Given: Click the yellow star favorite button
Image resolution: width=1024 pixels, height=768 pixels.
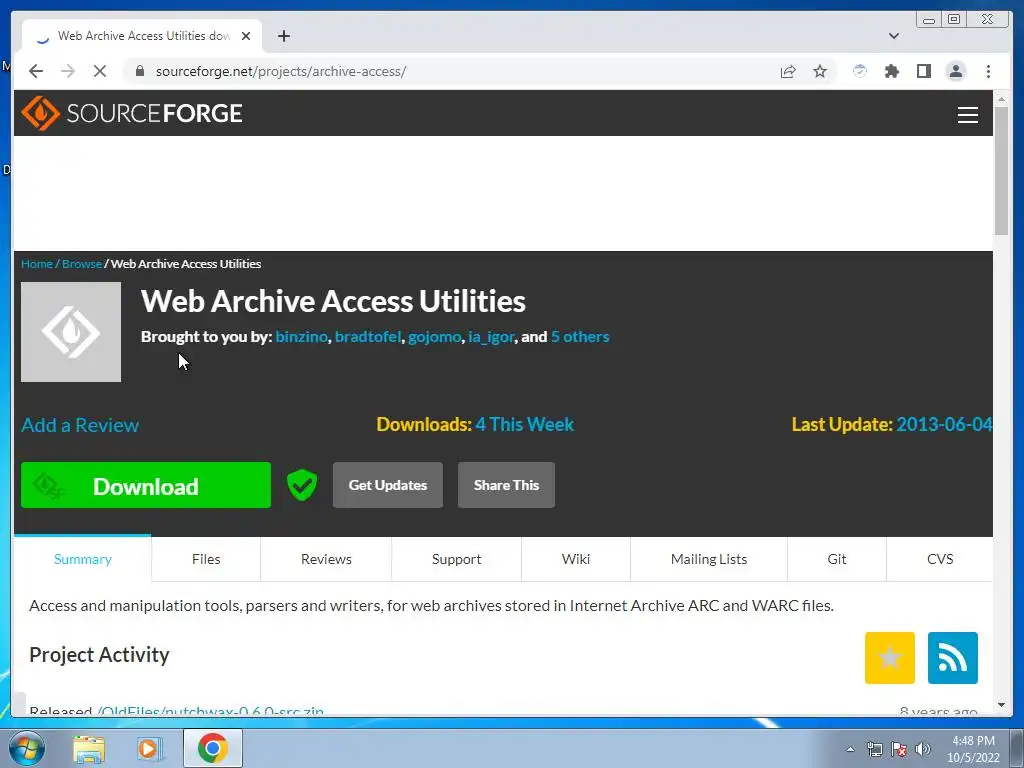Looking at the screenshot, I should pyautogui.click(x=889, y=658).
